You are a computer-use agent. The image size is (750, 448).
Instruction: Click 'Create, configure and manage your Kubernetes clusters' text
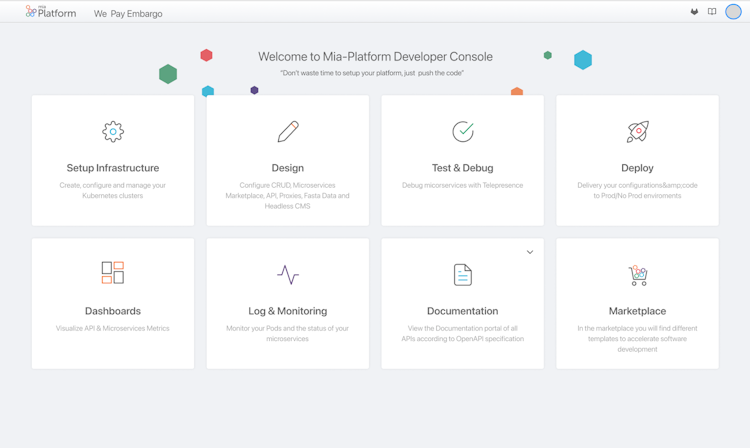coord(113,190)
